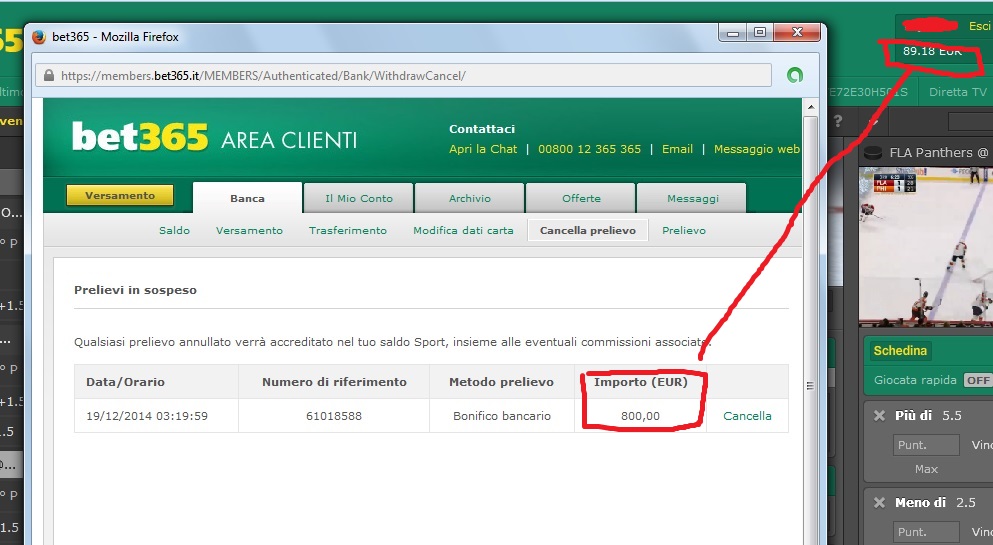Open the Archivio tab
This screenshot has width=993, height=545.
point(470,198)
